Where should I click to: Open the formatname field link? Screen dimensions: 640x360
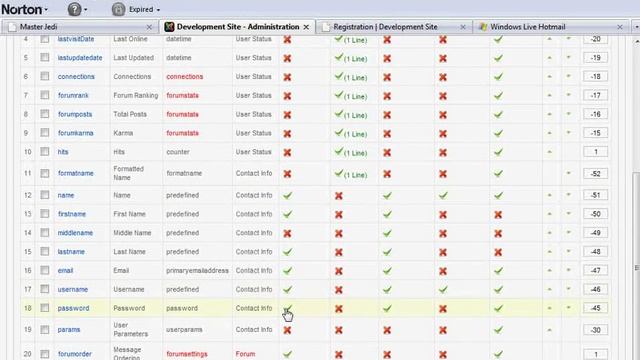(x=76, y=173)
